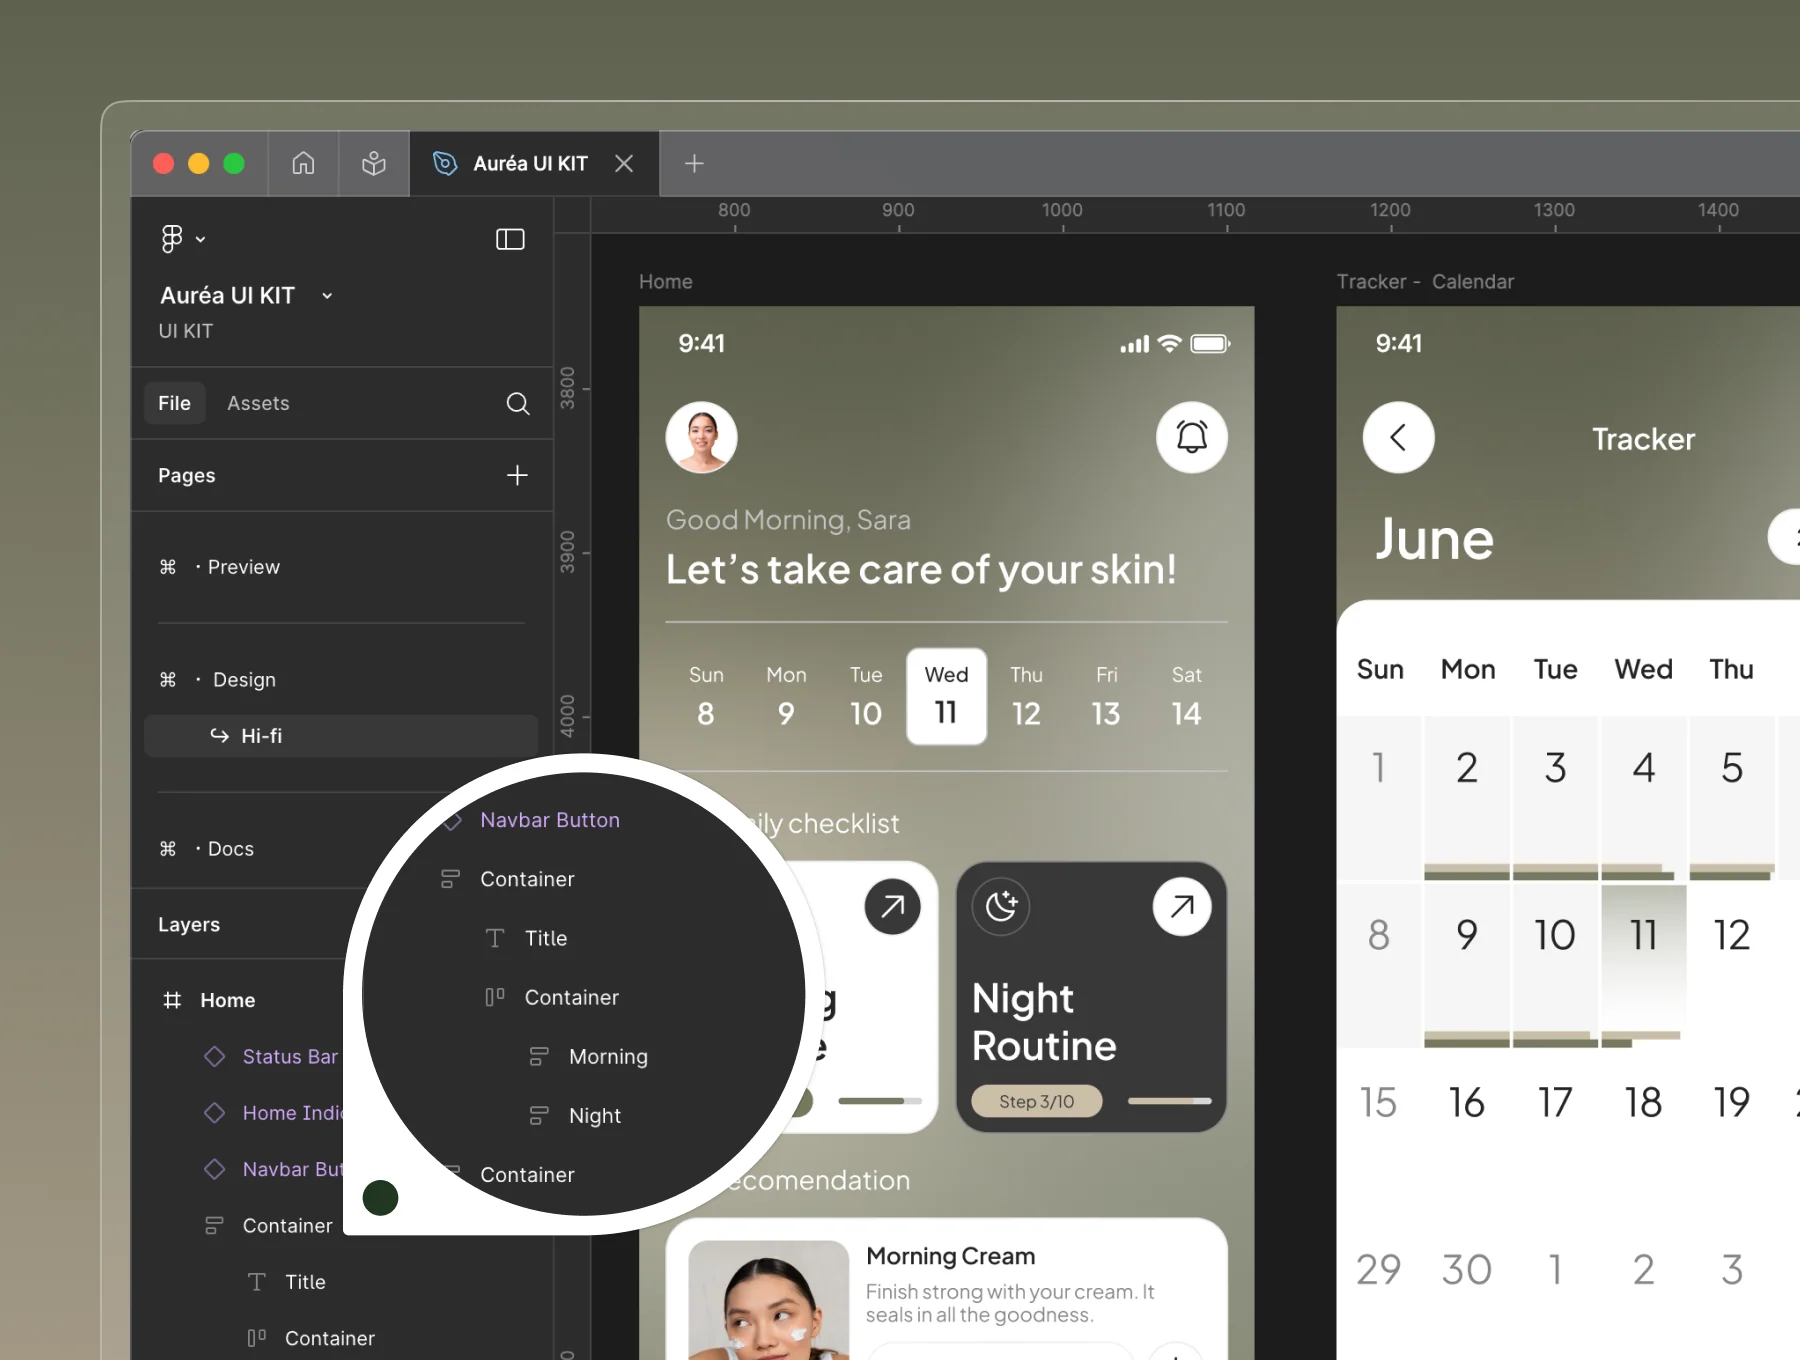Select the Morning layer
Screen dimensions: 1800x1360
(608, 1057)
